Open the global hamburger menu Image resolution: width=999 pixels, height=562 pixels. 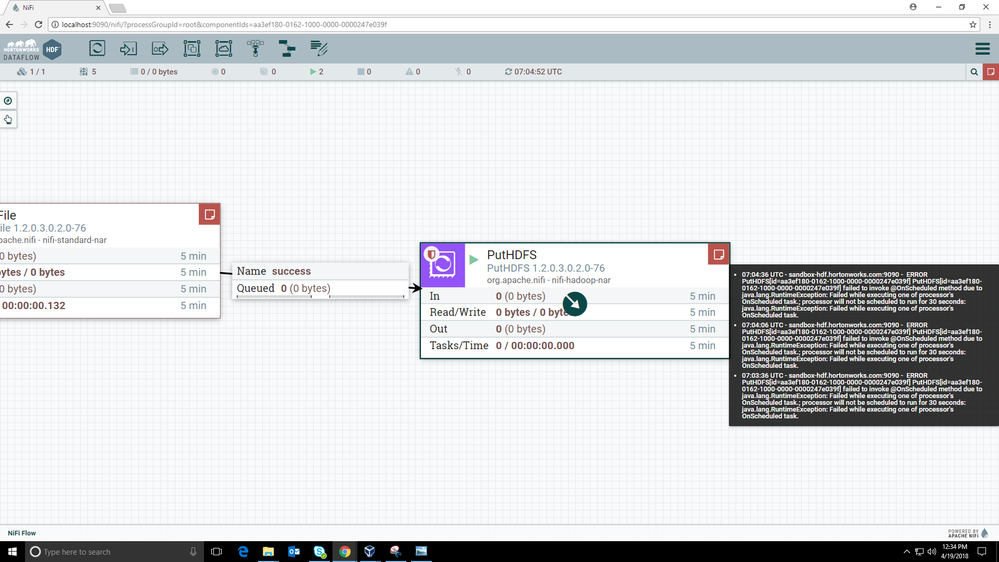tap(982, 48)
